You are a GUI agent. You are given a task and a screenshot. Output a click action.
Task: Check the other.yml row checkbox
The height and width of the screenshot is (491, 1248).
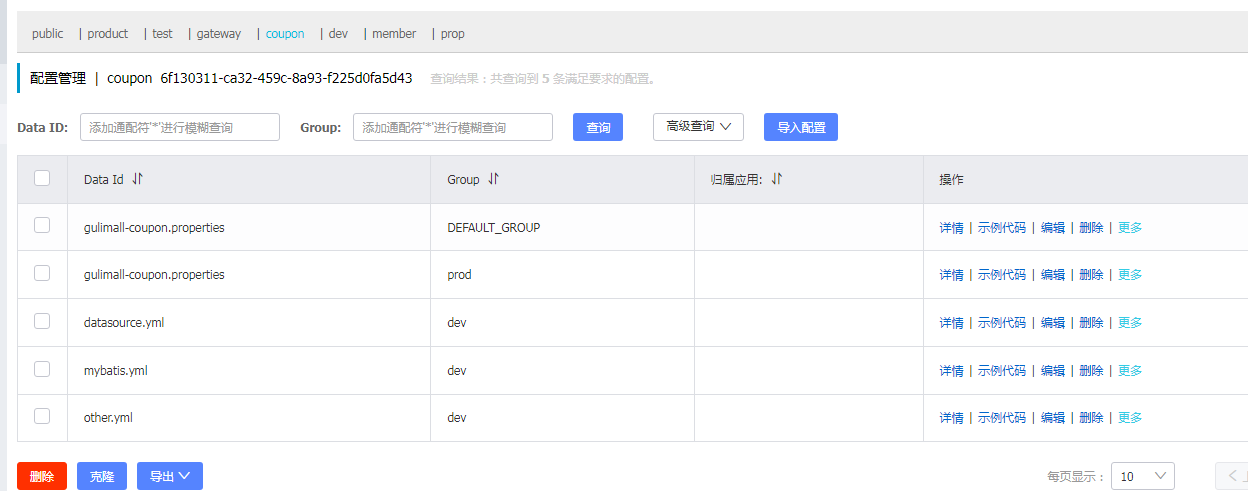click(42, 416)
